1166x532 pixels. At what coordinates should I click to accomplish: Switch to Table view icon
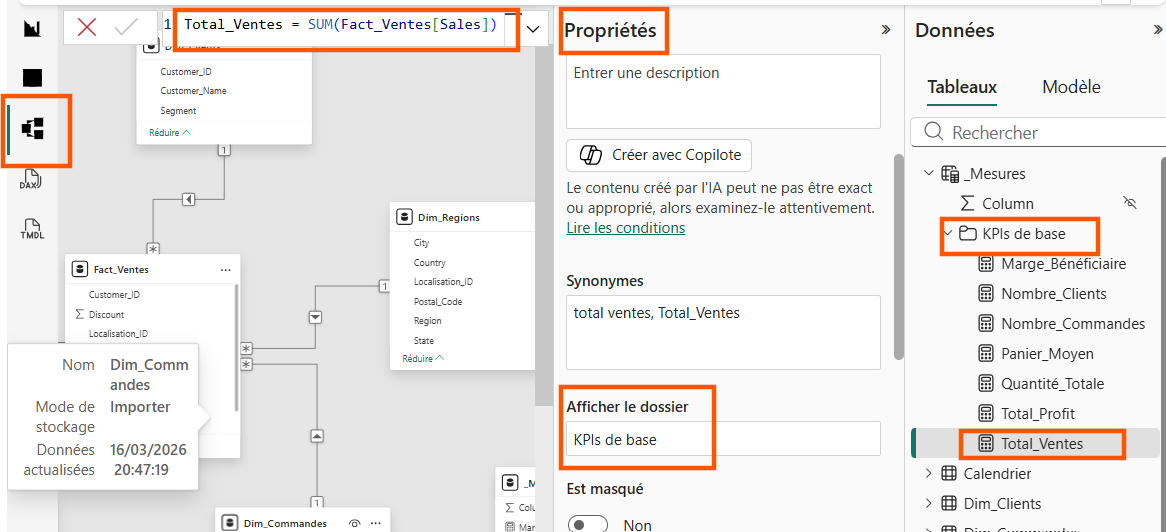[32, 78]
